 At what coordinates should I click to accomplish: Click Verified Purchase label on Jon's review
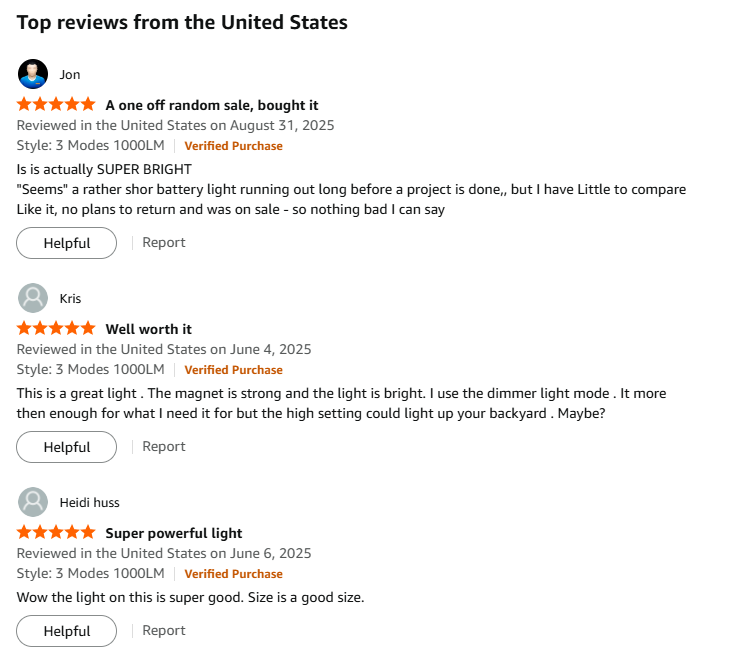point(233,146)
